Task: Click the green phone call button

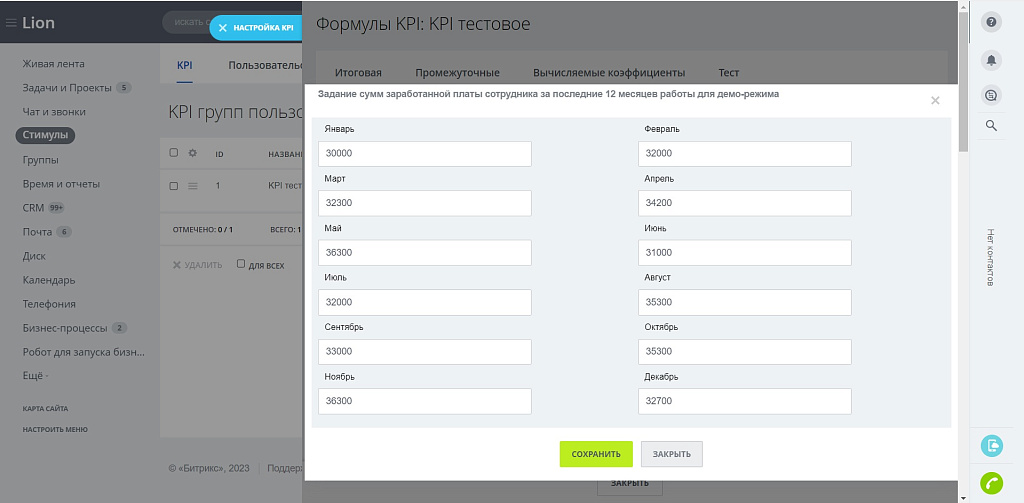Action: click(x=991, y=482)
